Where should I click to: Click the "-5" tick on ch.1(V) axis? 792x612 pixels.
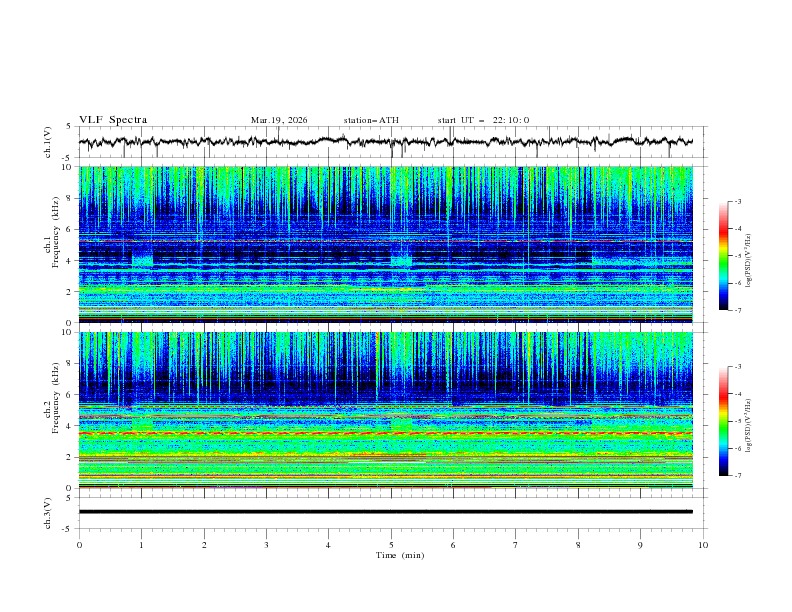click(68, 158)
